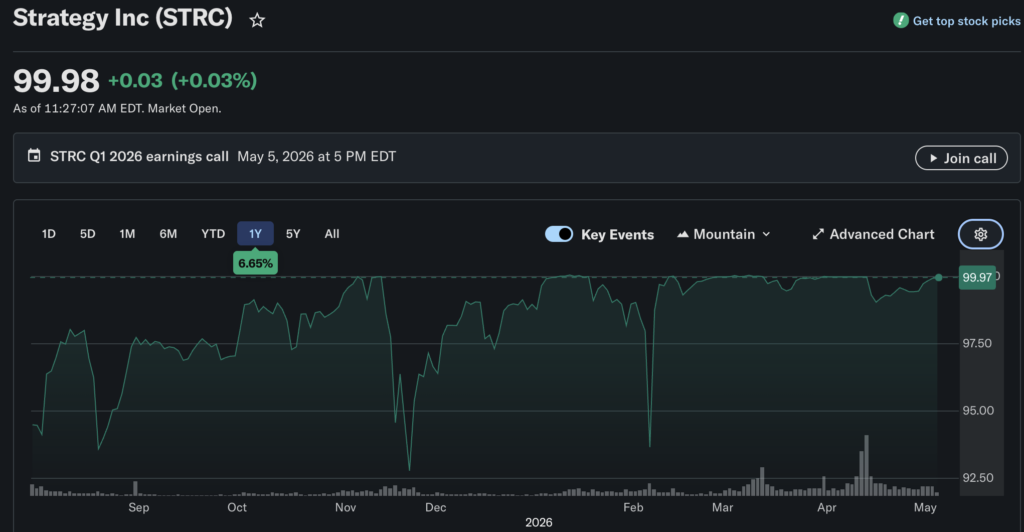Image resolution: width=1024 pixels, height=532 pixels.
Task: Click the Sep date axis label
Action: 138,507
